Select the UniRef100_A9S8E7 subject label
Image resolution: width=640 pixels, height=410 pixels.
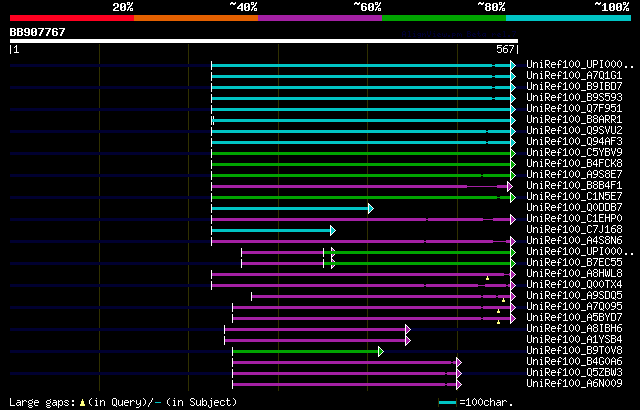tap(574, 175)
